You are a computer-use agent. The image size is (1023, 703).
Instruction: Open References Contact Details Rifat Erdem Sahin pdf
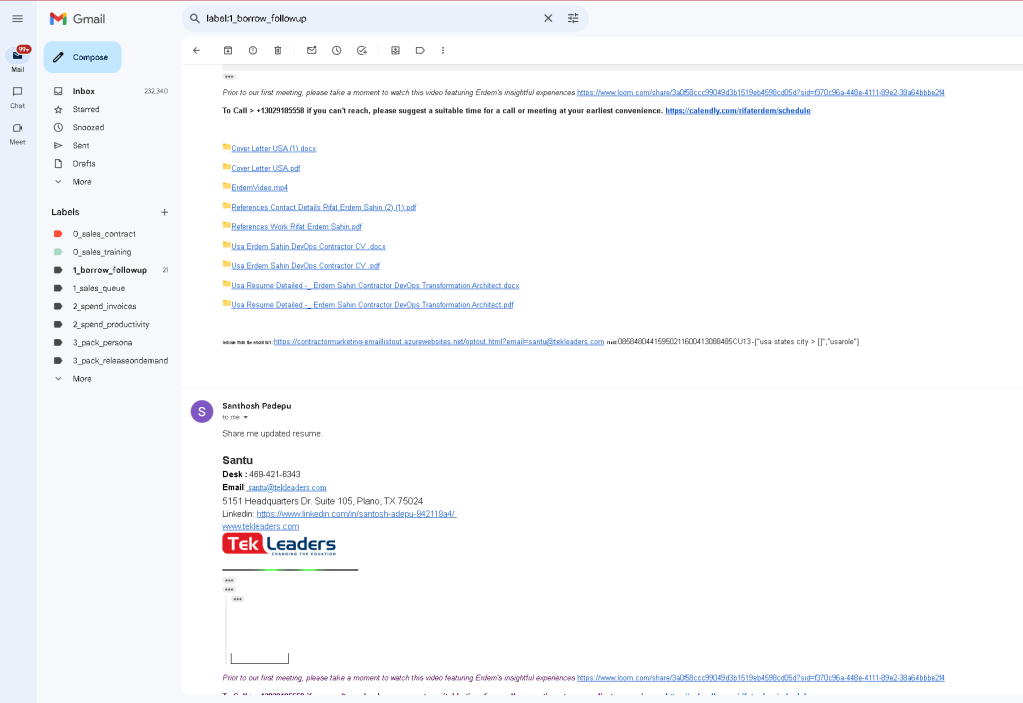point(323,207)
